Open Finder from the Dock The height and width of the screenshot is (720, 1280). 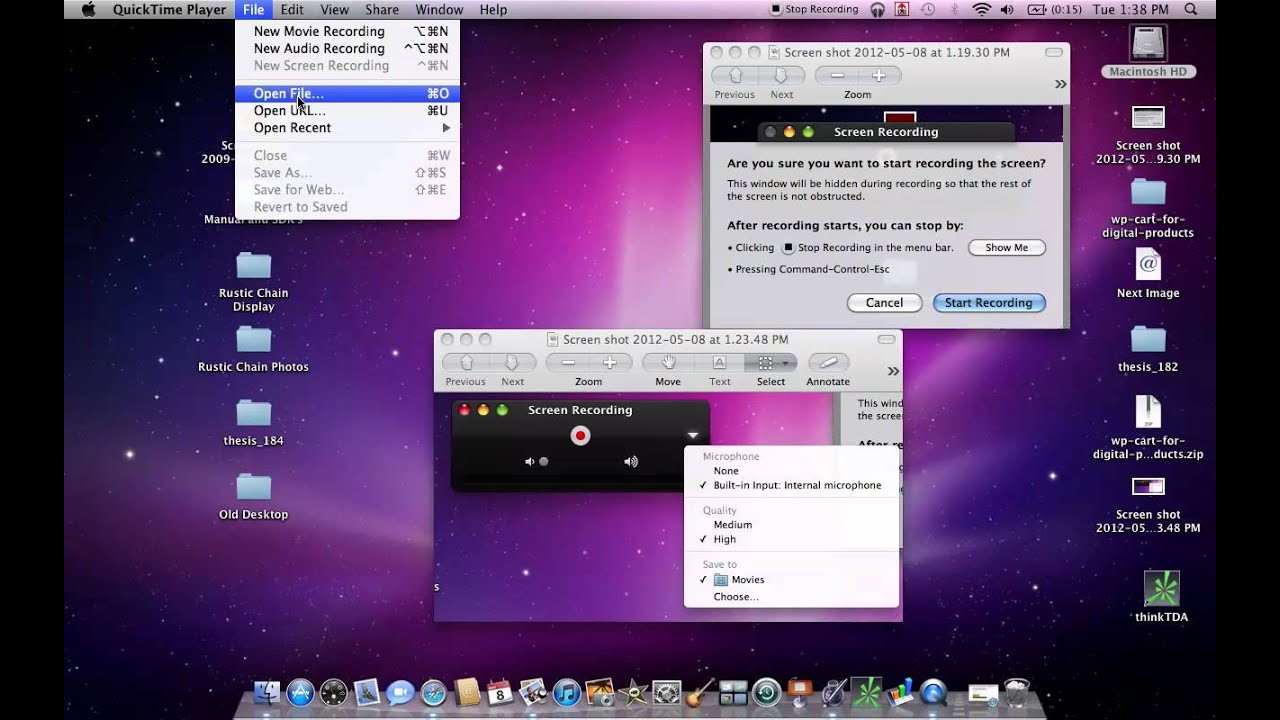[x=267, y=692]
